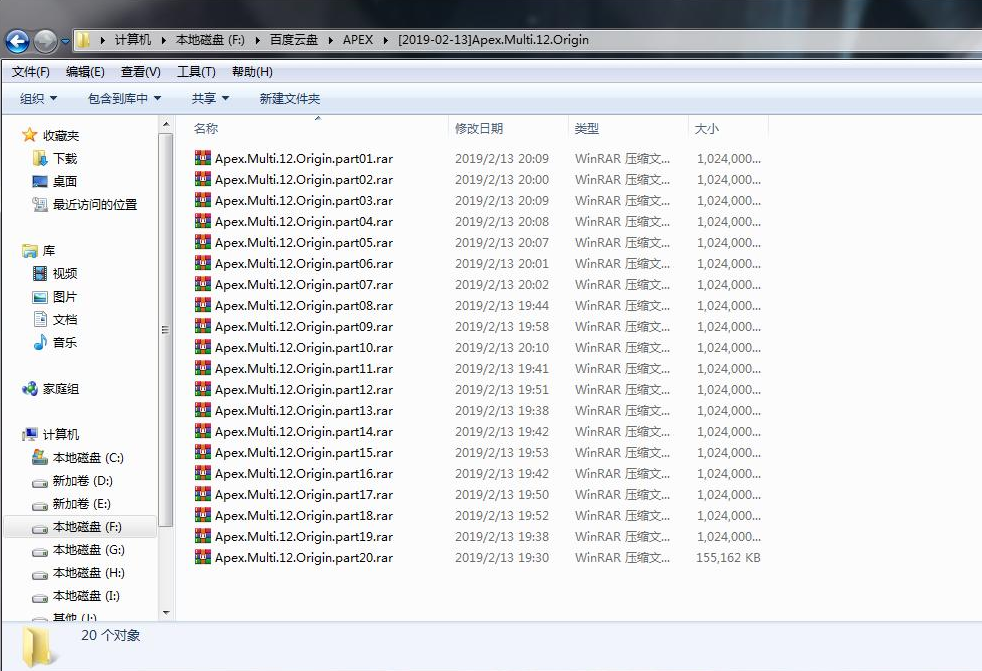This screenshot has height=671, width=982.
Task: Click the Forward navigation arrow button
Action: pos(45,41)
